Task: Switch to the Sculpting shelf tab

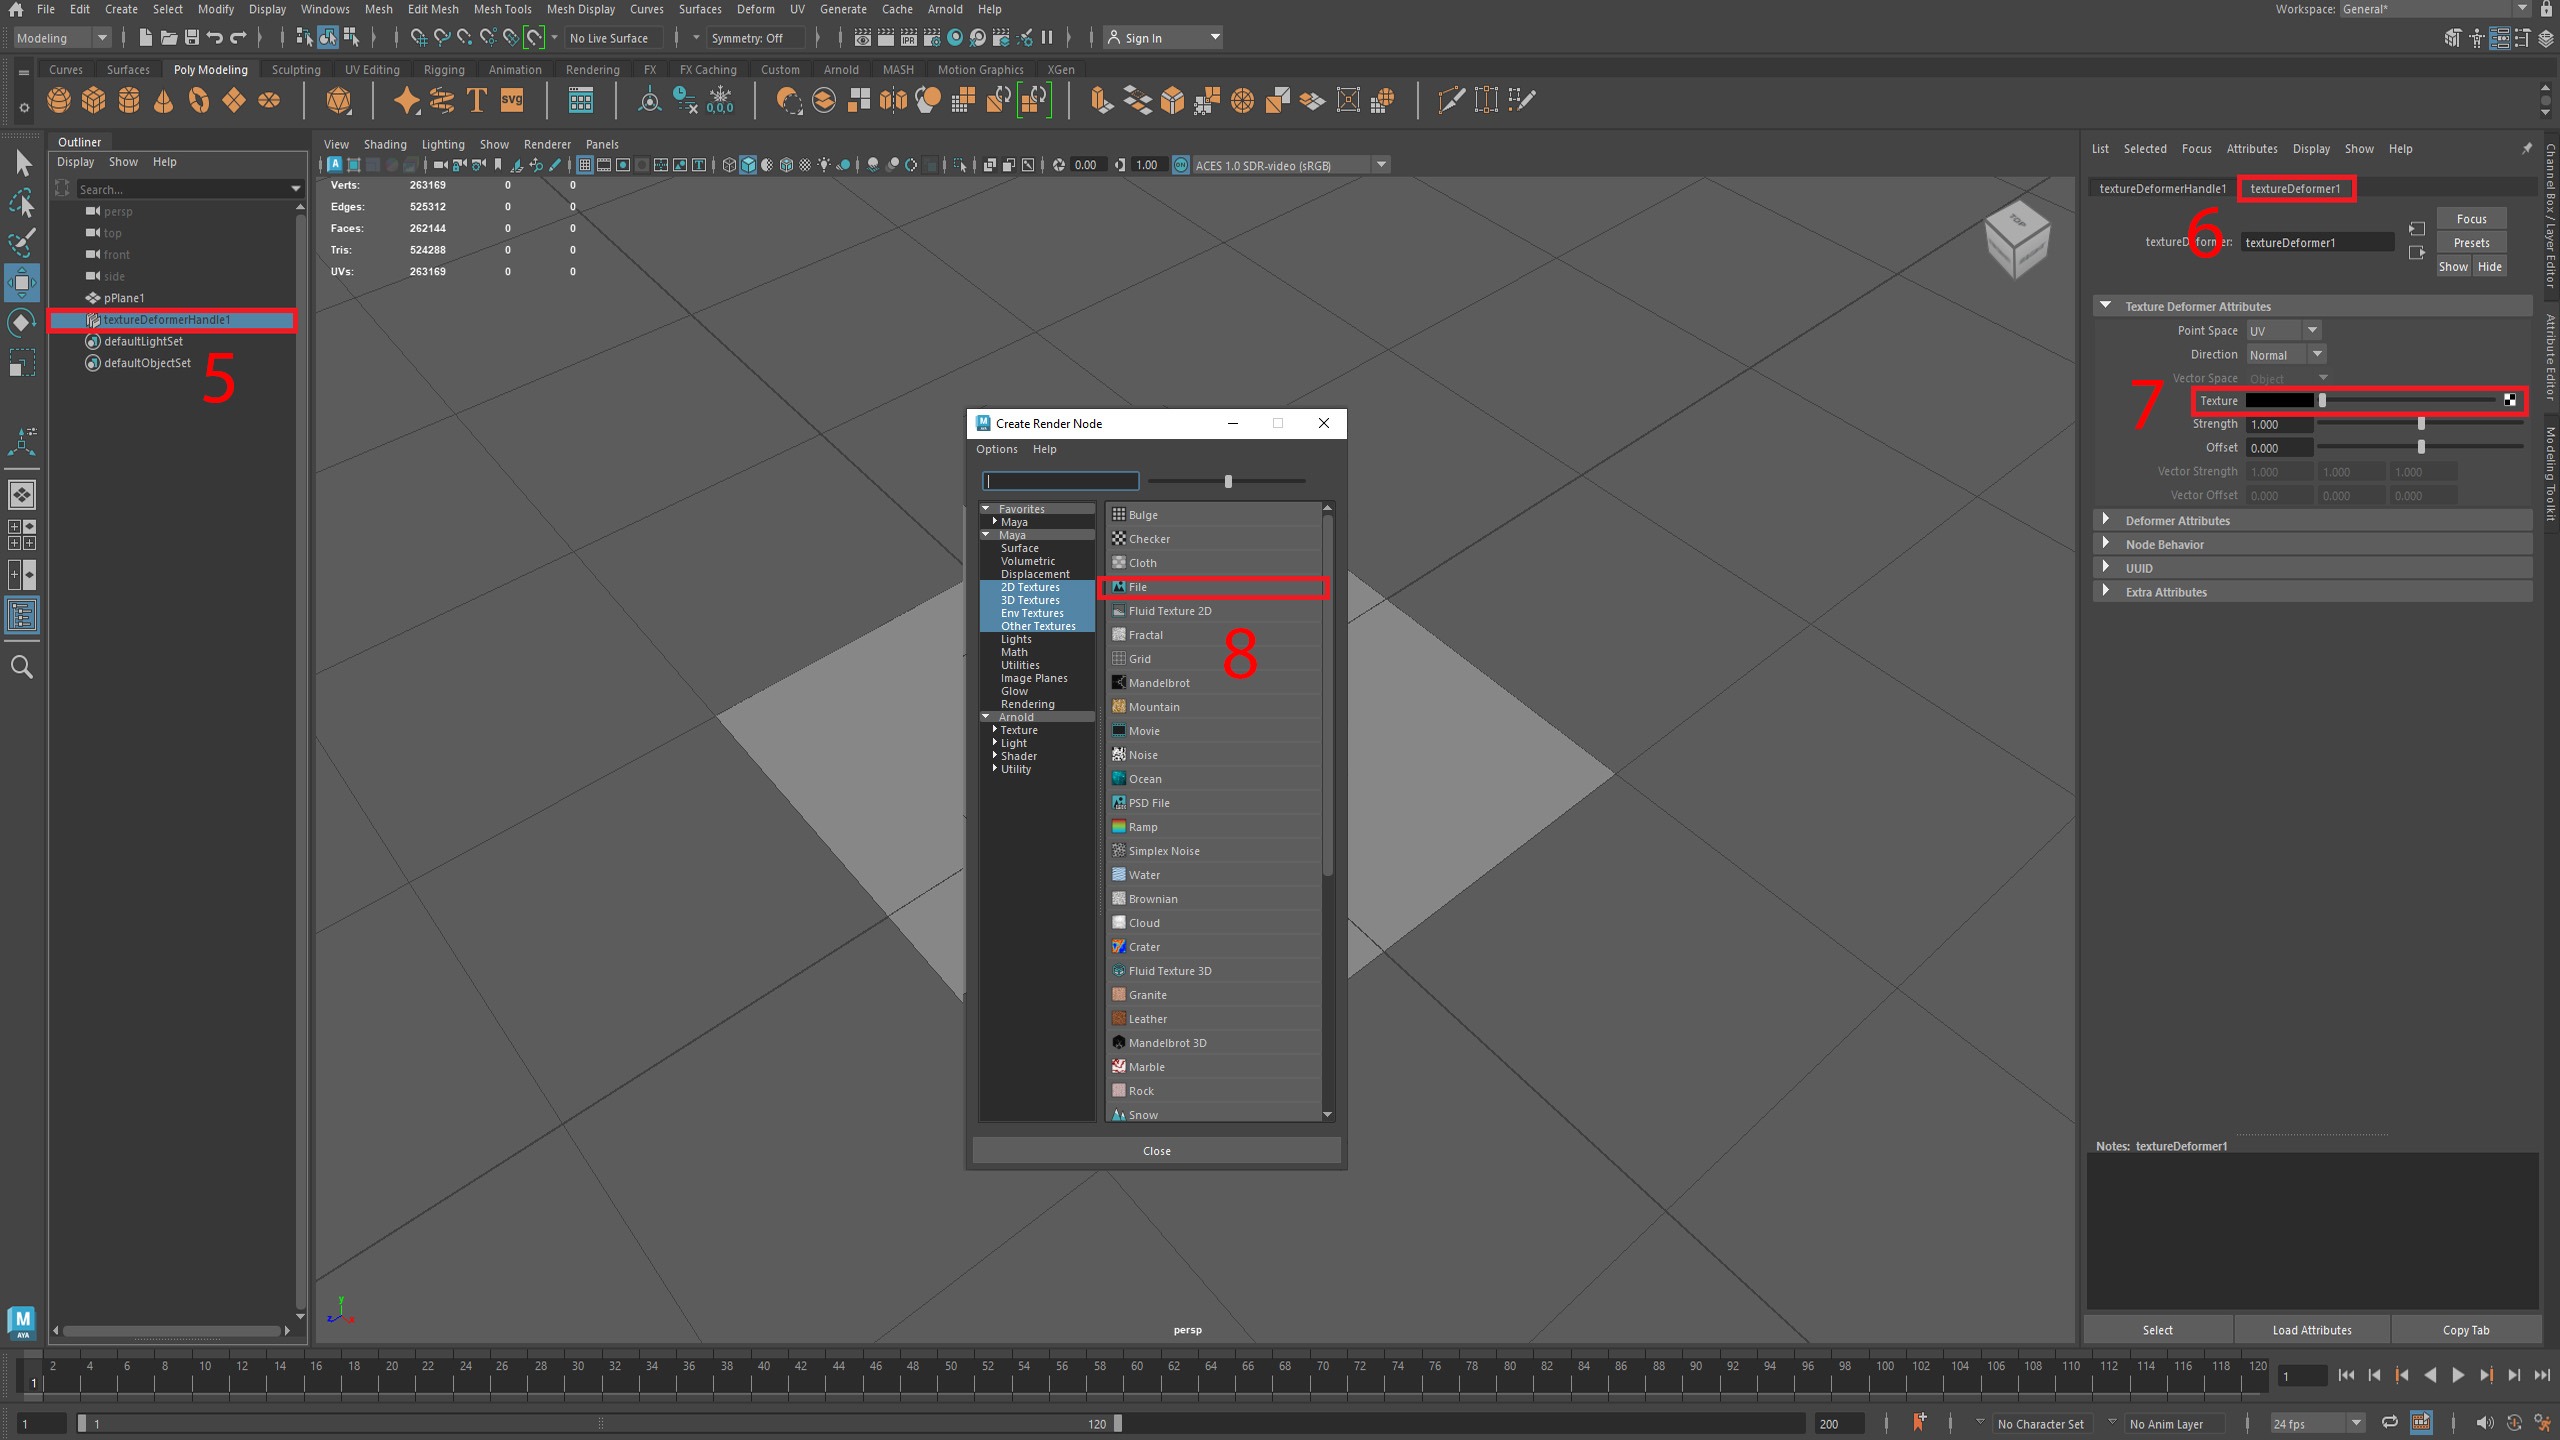Action: coord(296,70)
